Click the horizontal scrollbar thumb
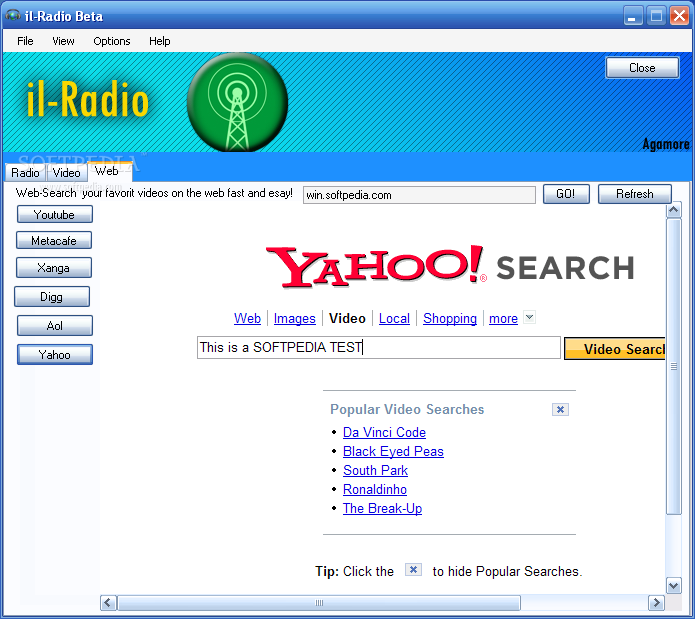 tap(319, 603)
